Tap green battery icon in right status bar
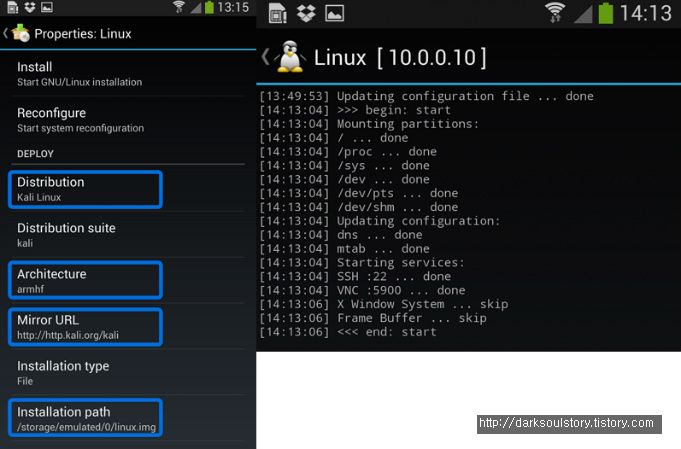This screenshot has width=681, height=449. 606,13
